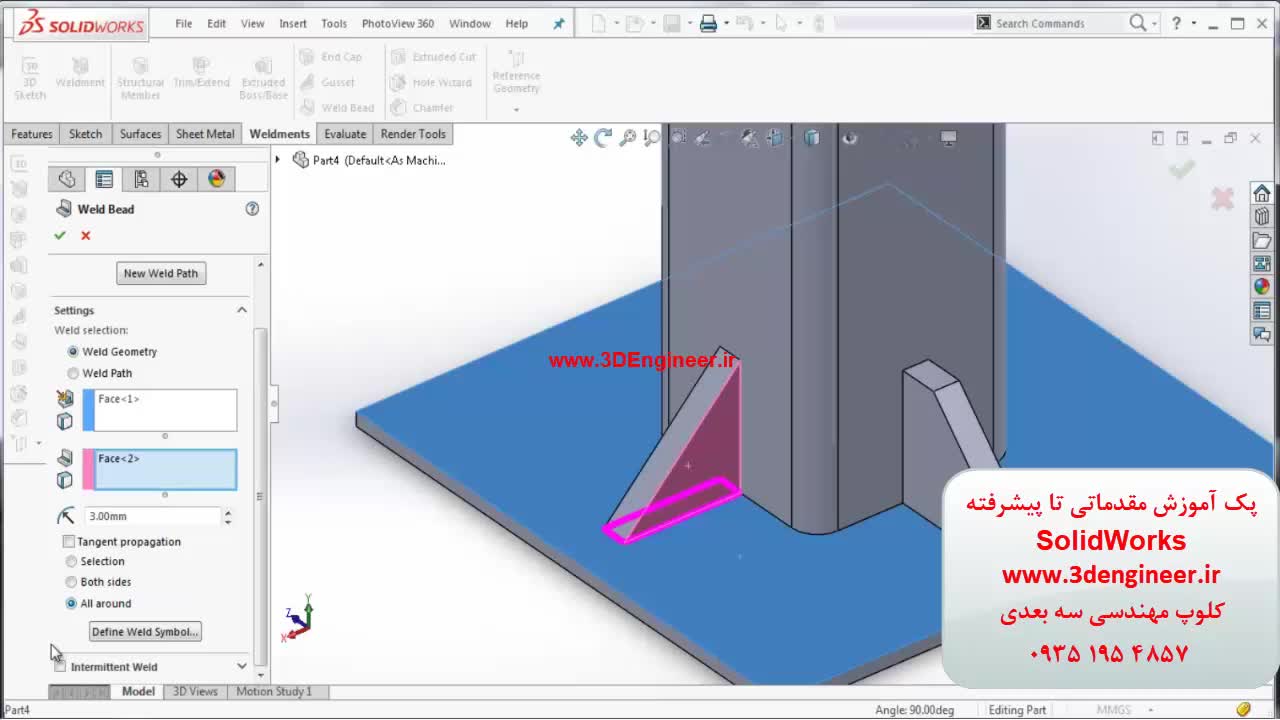Click the Define Weld Symbol button
Screen dimensions: 1280x720
click(145, 632)
